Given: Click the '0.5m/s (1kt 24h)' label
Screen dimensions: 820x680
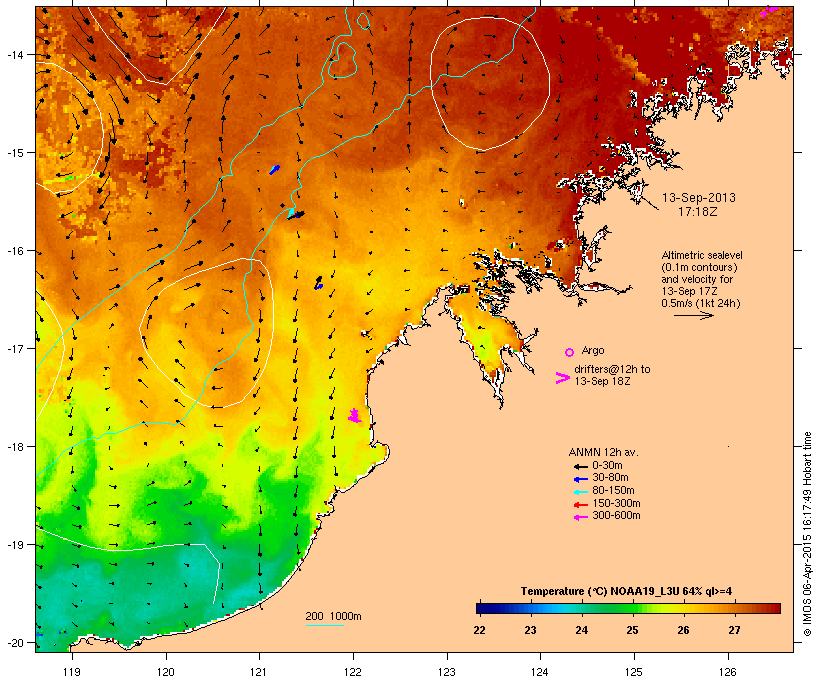Looking at the screenshot, I should click(x=701, y=303).
